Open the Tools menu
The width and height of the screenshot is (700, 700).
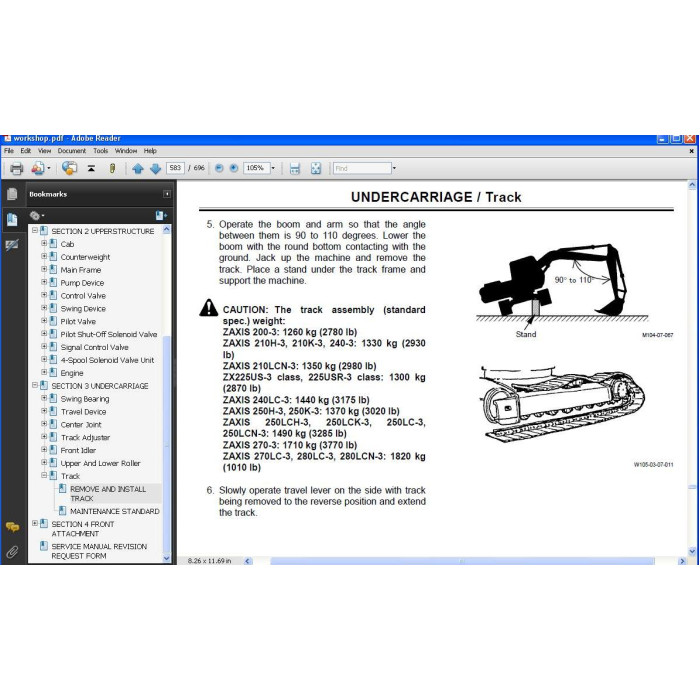(x=100, y=151)
